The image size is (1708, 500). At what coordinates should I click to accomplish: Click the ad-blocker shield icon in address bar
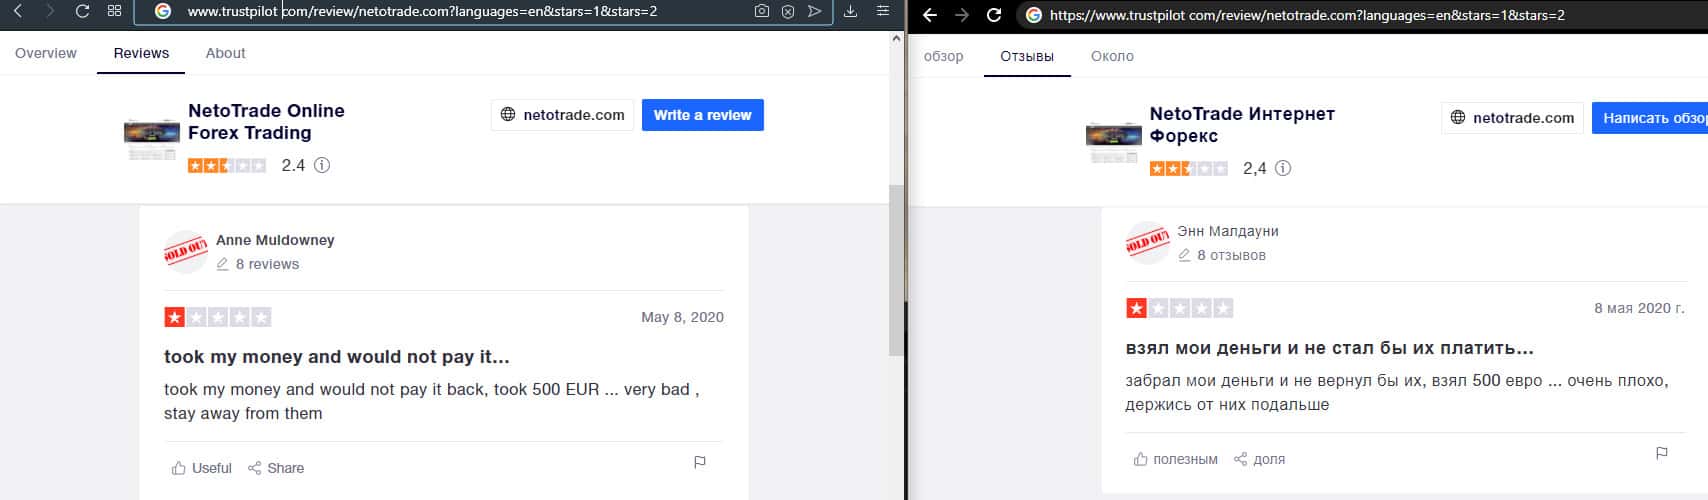pyautogui.click(x=788, y=11)
